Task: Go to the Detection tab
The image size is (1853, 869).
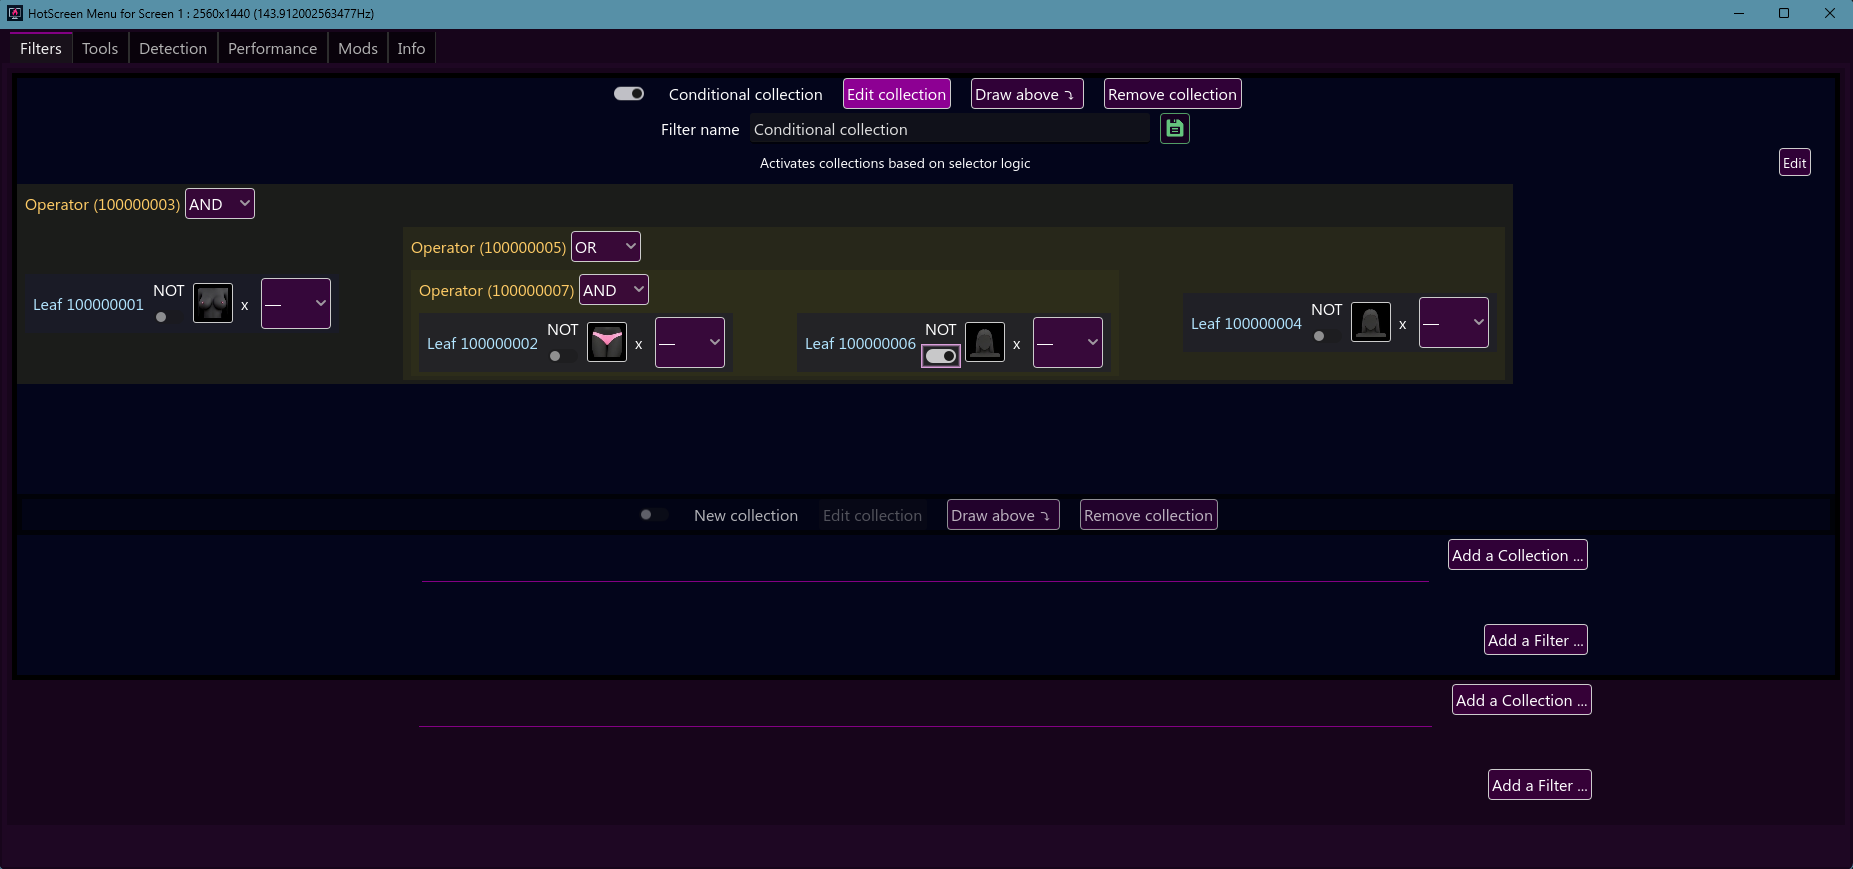Action: coord(173,48)
